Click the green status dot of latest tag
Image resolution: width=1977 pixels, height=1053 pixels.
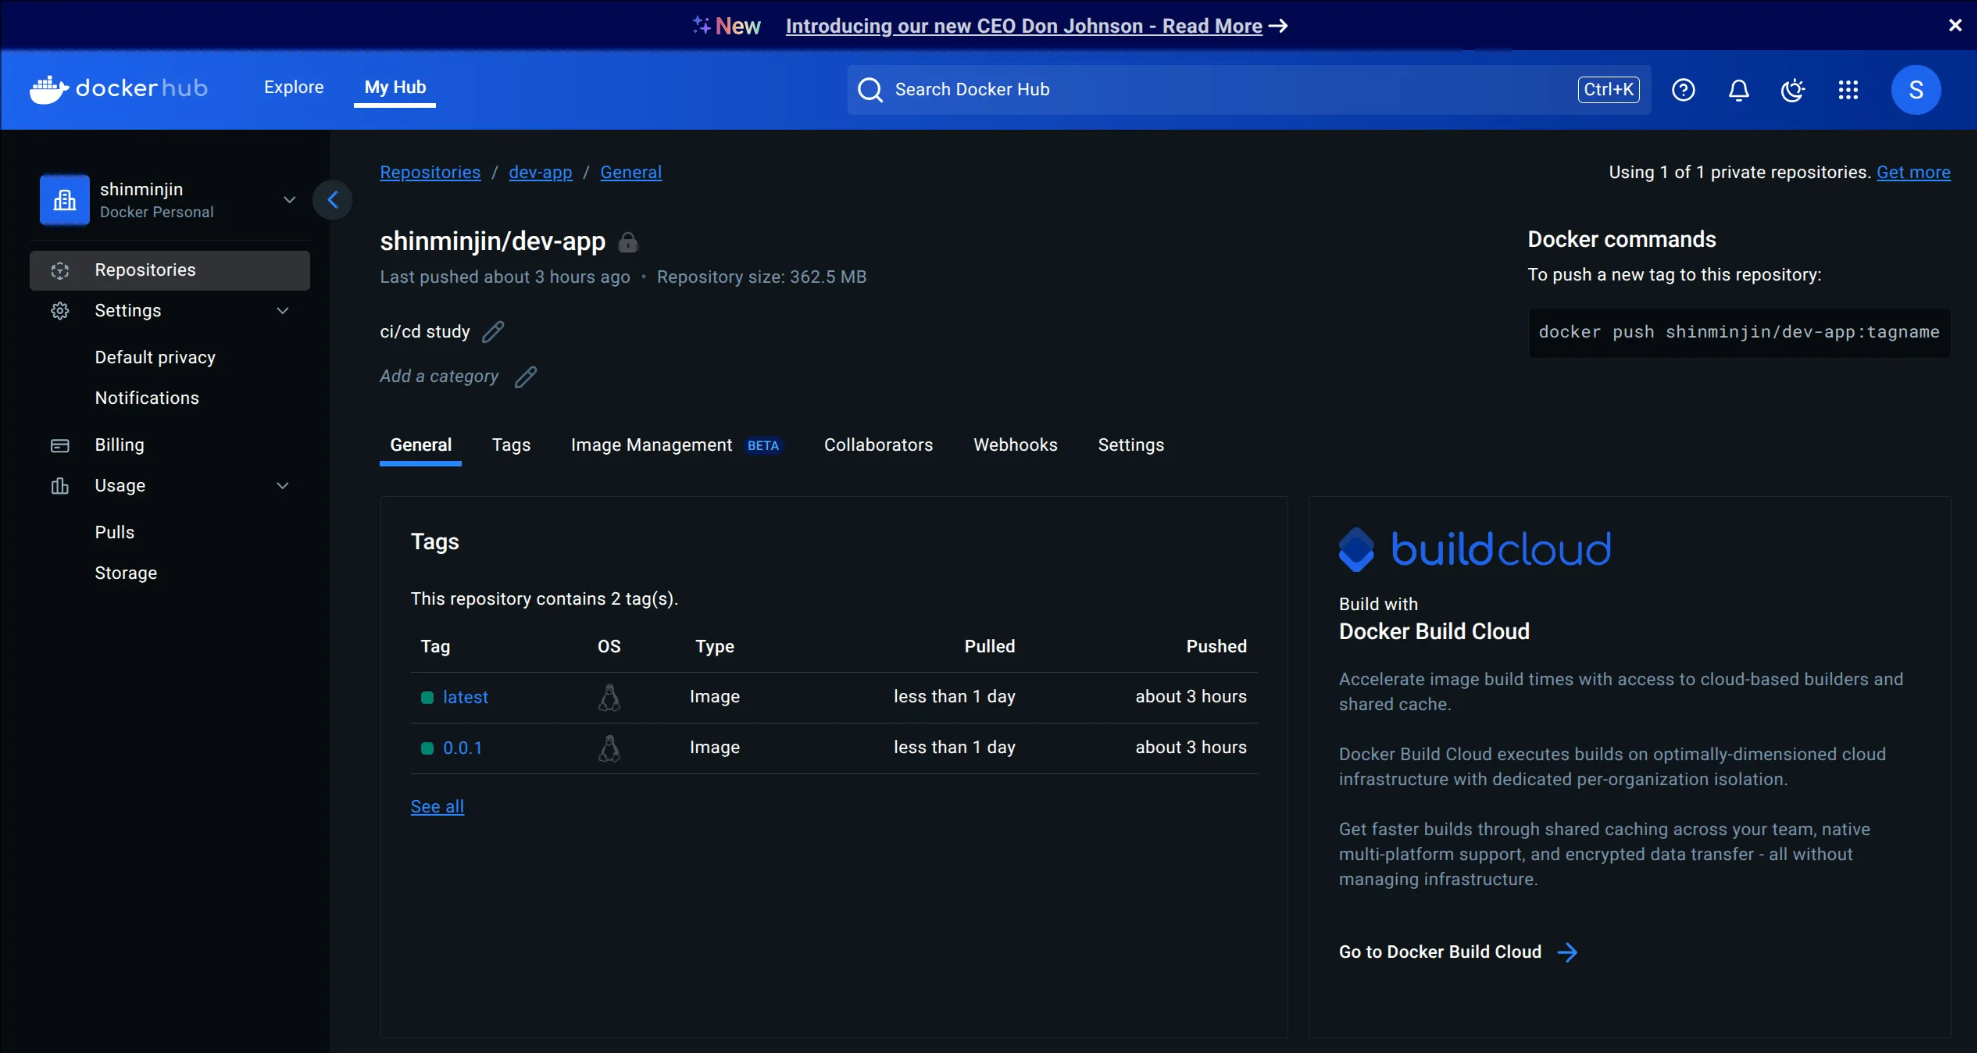(427, 697)
